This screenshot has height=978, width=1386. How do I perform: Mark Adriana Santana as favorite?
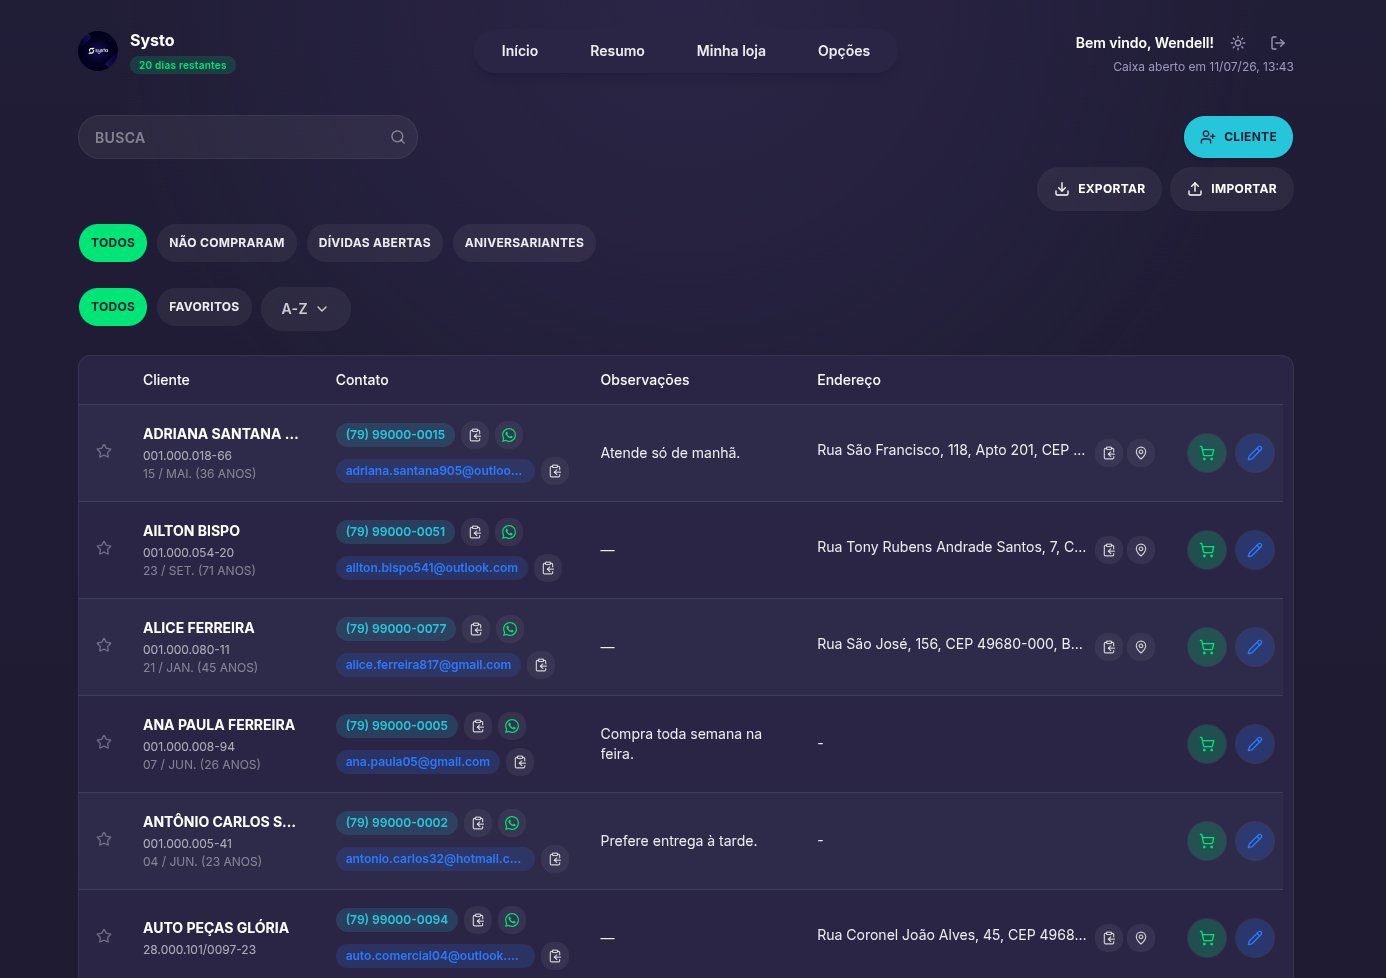(x=104, y=451)
